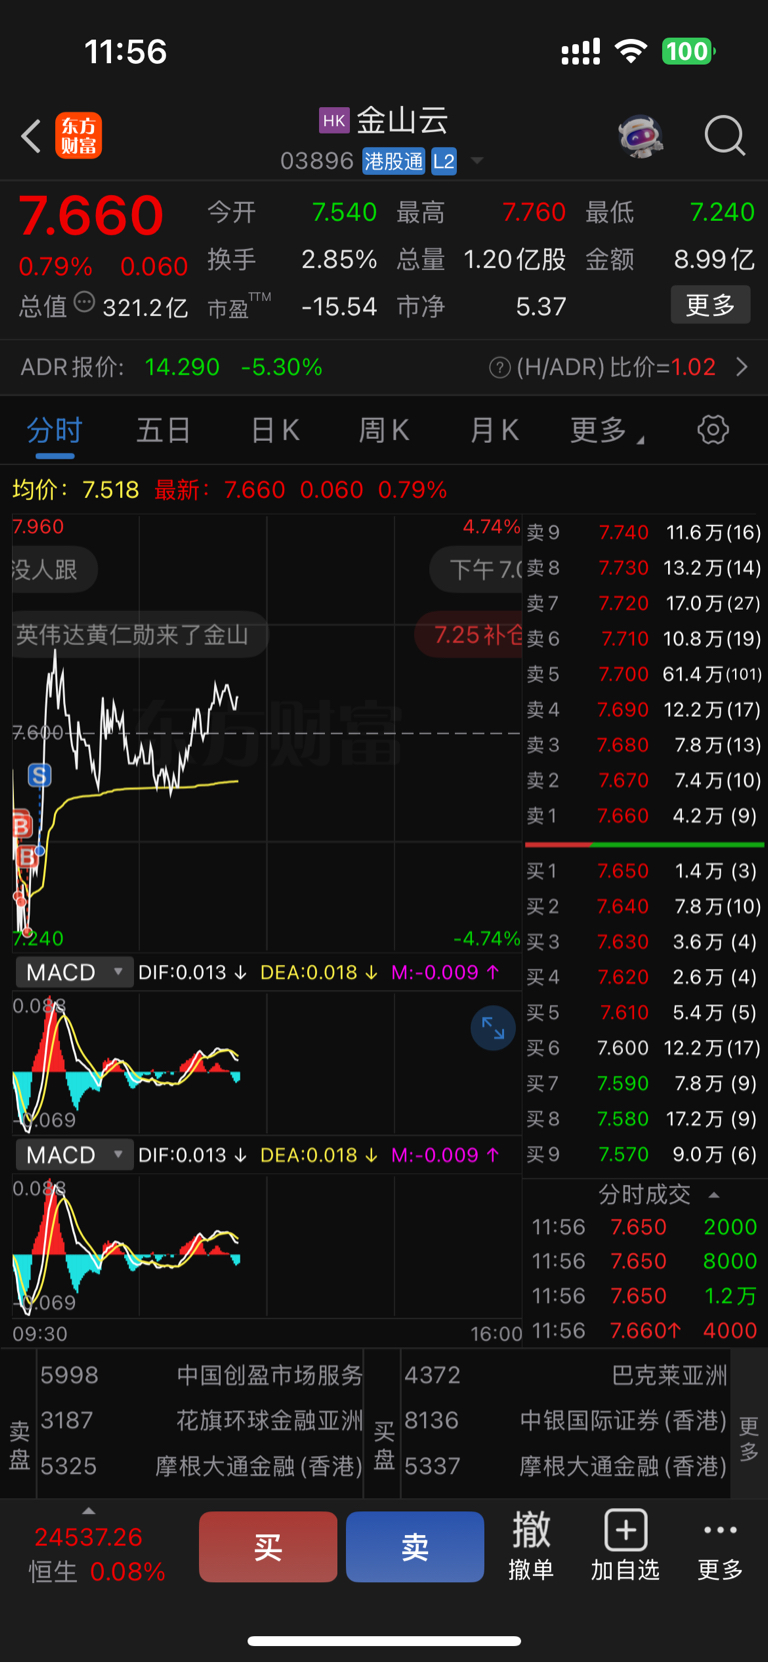The image size is (768, 1663).
Task: Tap the green battery 100 status indicator
Action: (x=688, y=51)
